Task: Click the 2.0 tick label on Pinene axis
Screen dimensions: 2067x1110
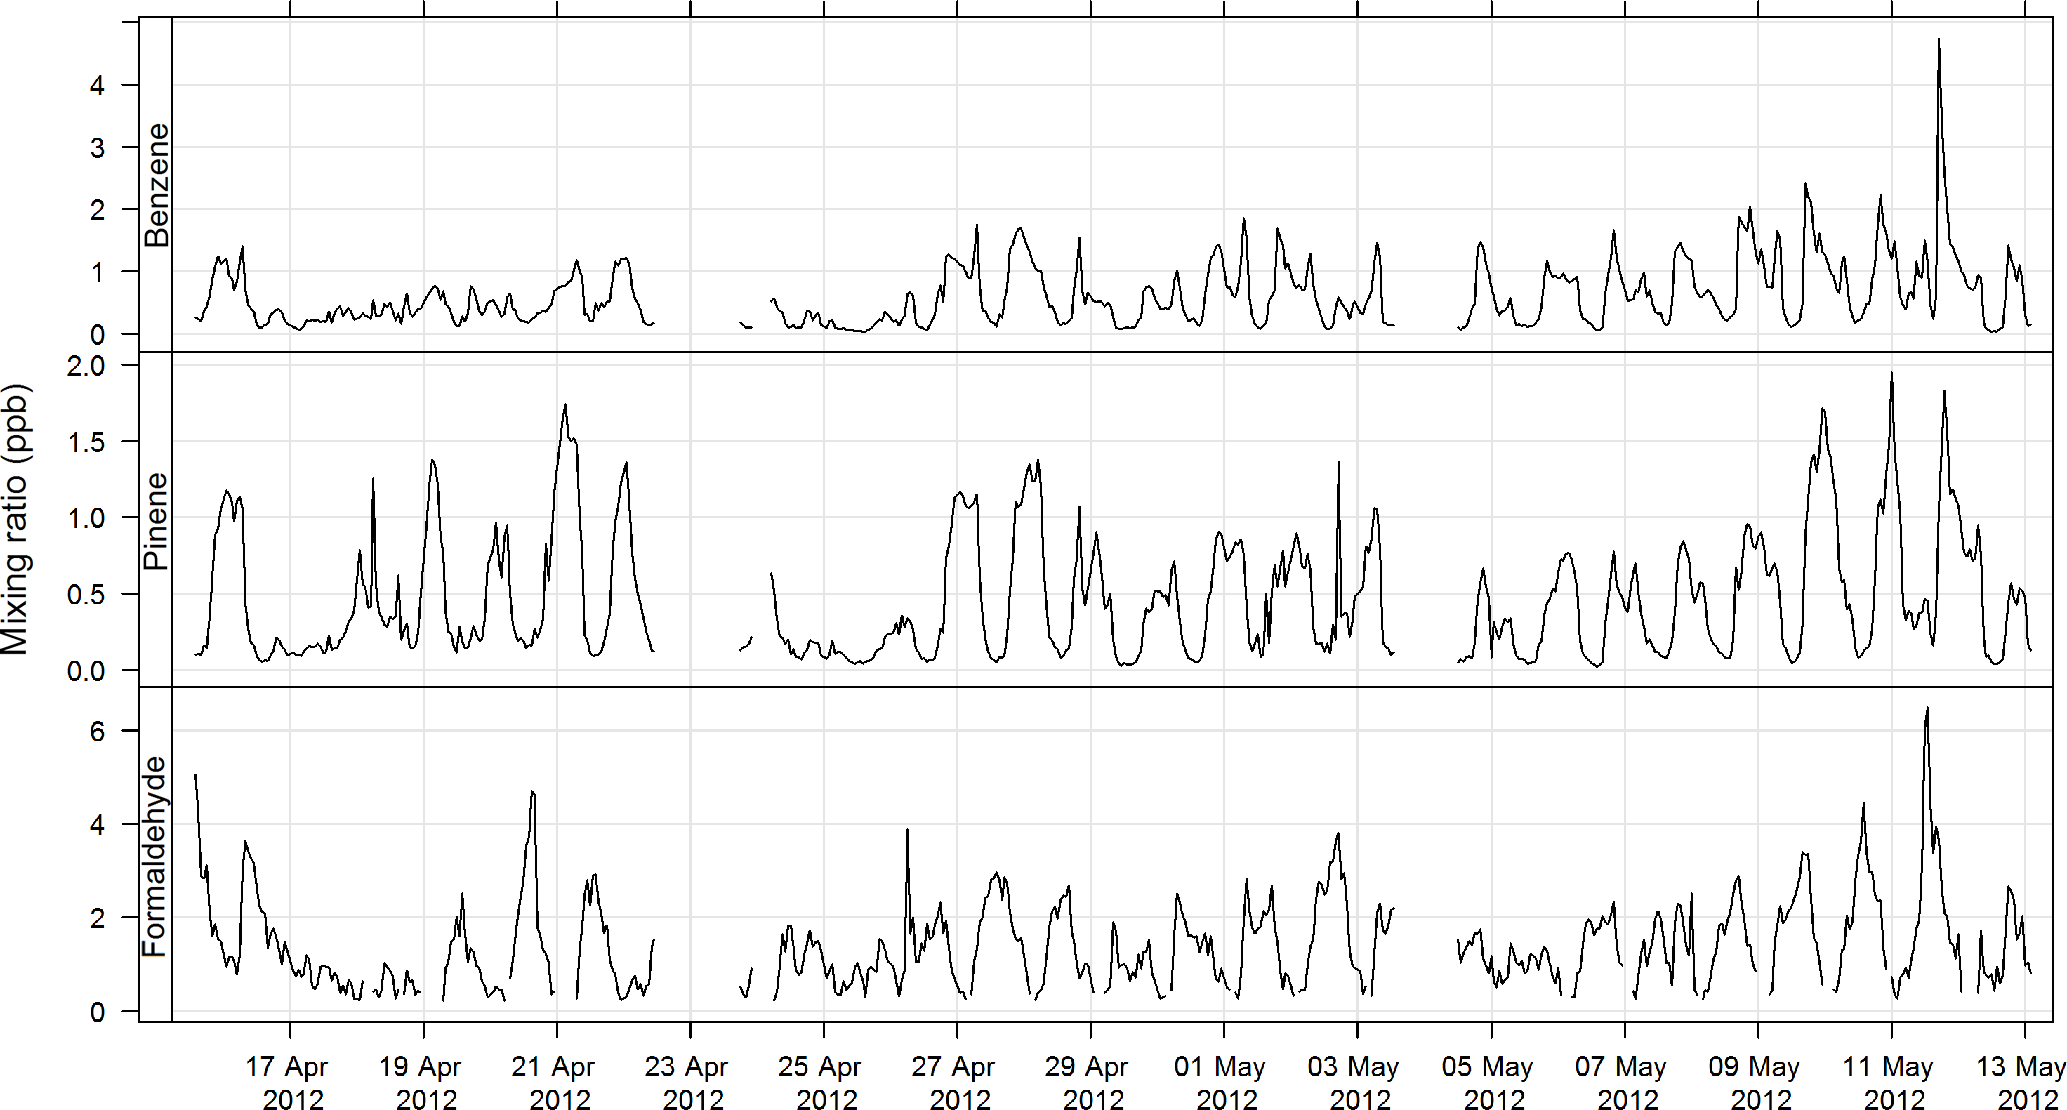Action: [86, 366]
